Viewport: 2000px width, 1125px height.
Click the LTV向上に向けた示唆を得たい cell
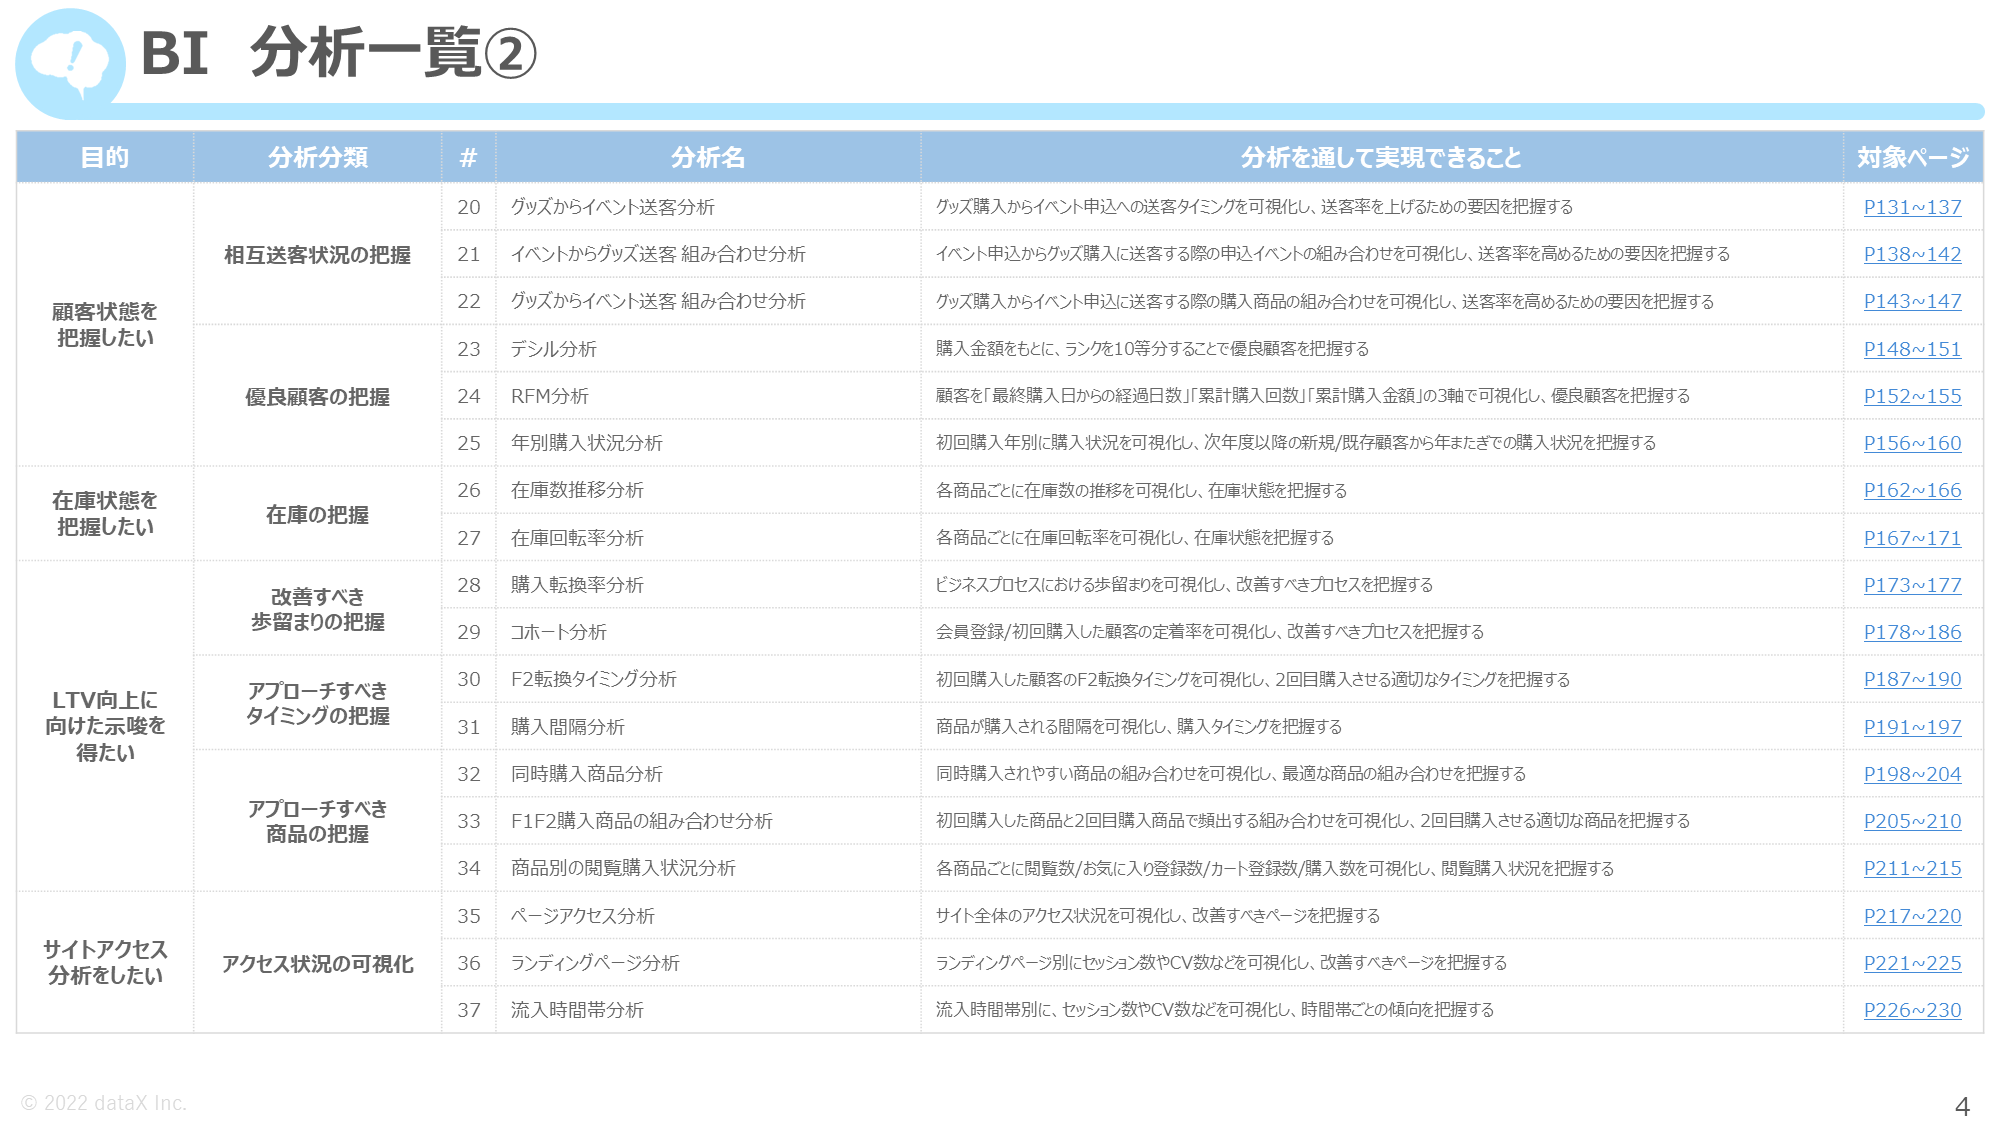(x=105, y=726)
